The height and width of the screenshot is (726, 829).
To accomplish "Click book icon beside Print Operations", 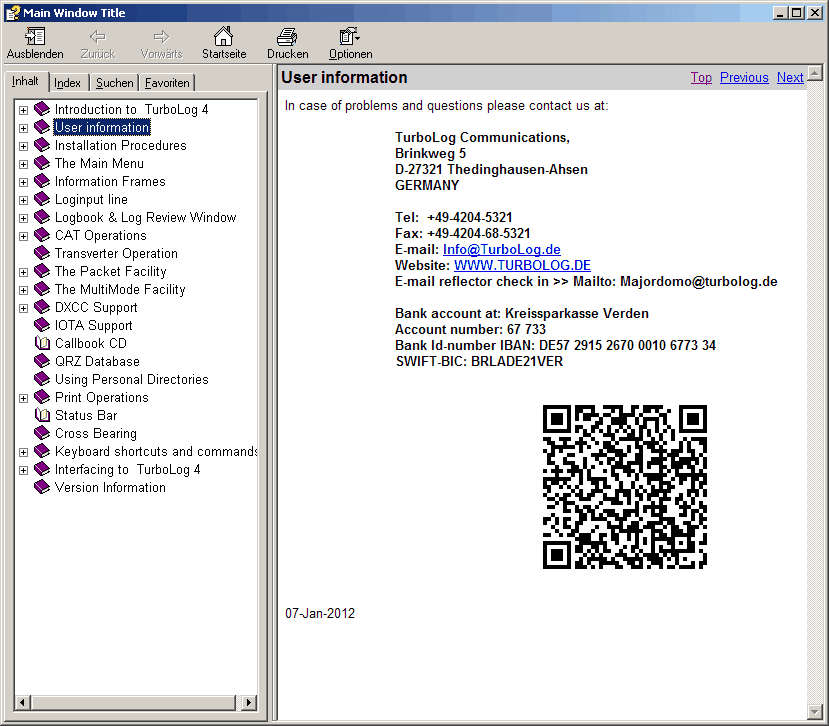I will [42, 397].
